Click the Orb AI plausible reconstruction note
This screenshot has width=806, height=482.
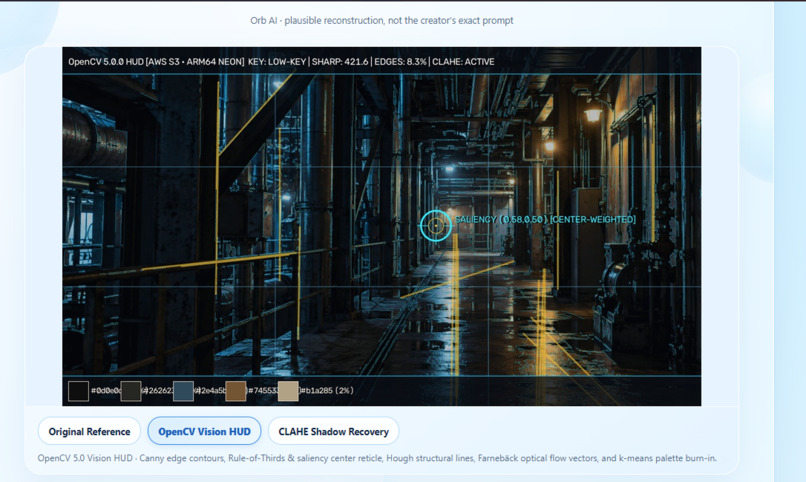point(381,21)
